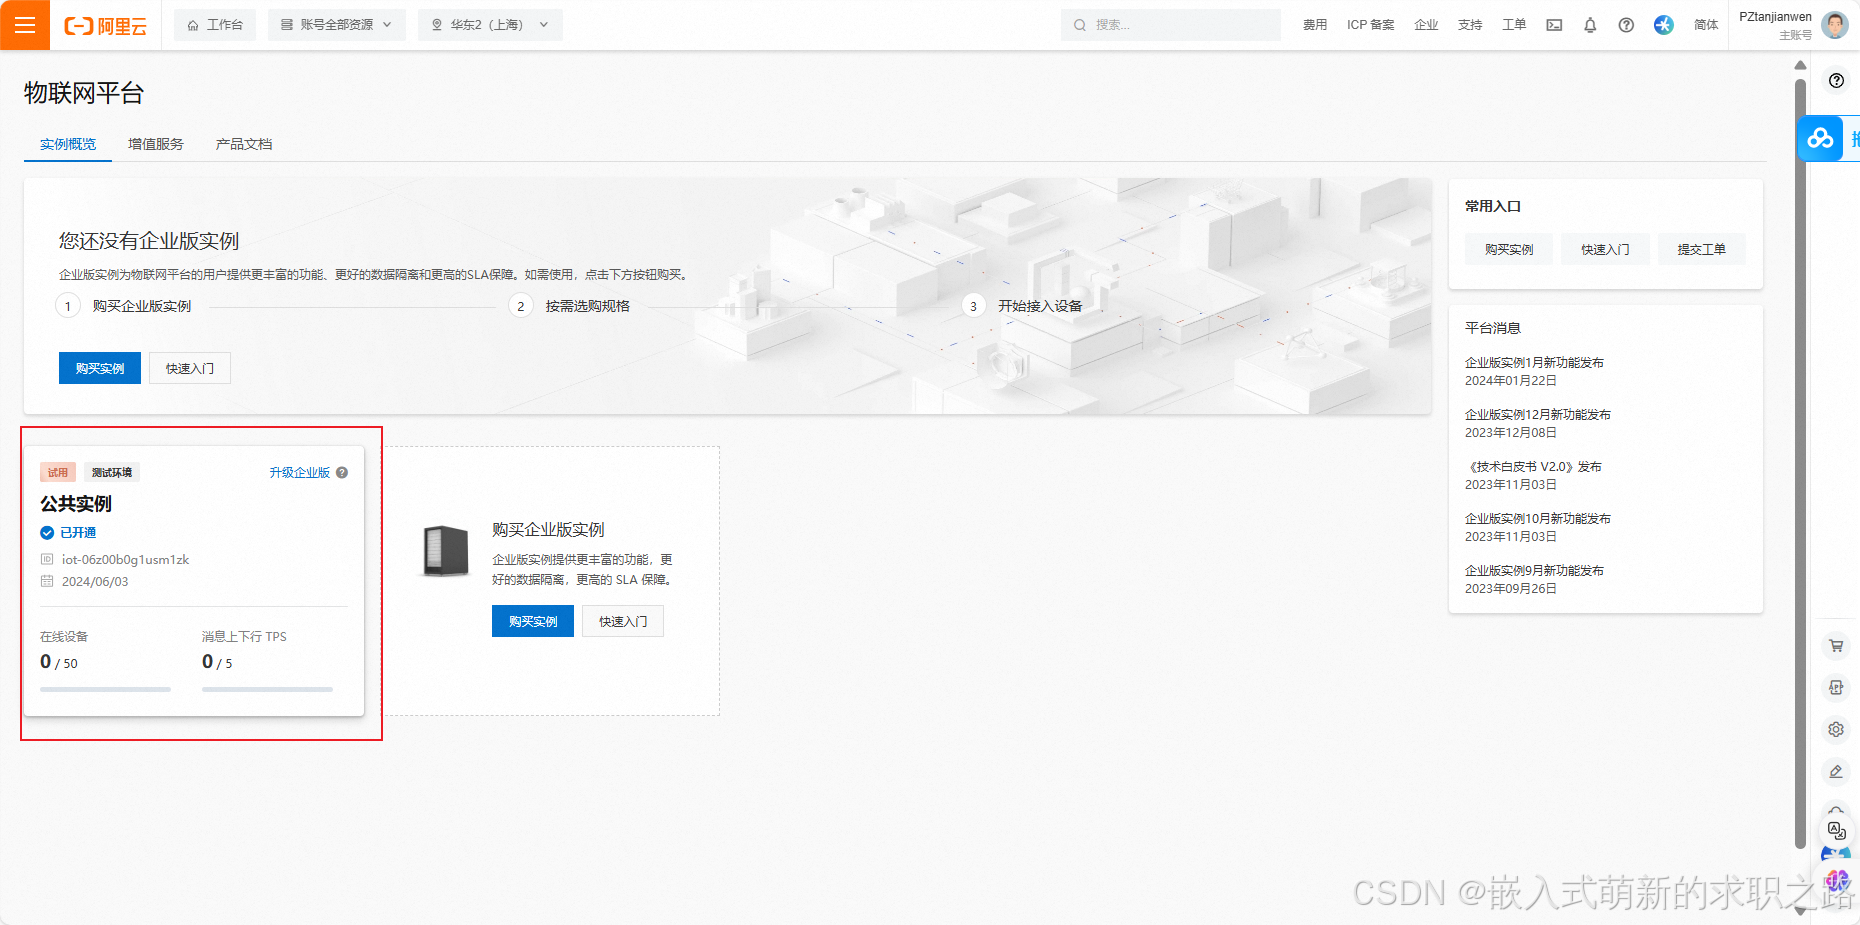This screenshot has width=1860, height=925.
Task: Open the 支持 menu
Action: [x=1470, y=25]
